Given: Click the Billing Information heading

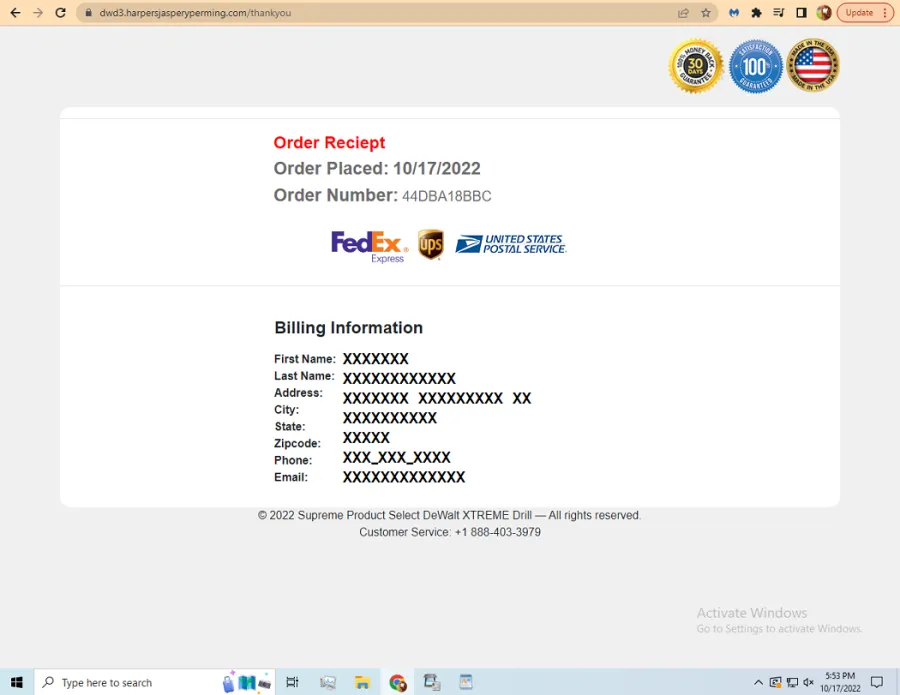Looking at the screenshot, I should tap(348, 328).
